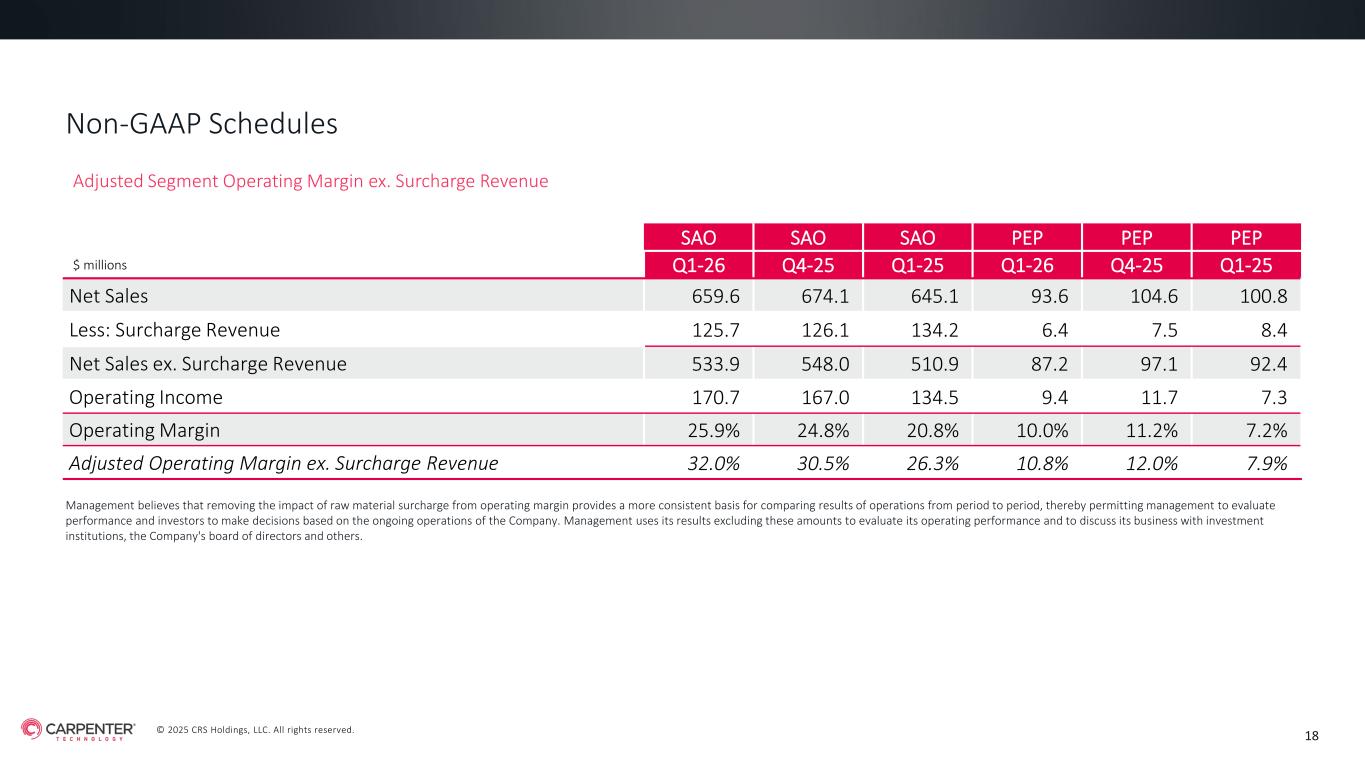Viewport: 1365px width, 768px height.
Task: Click the CRS Holdings copyright notice
Action: (255, 730)
